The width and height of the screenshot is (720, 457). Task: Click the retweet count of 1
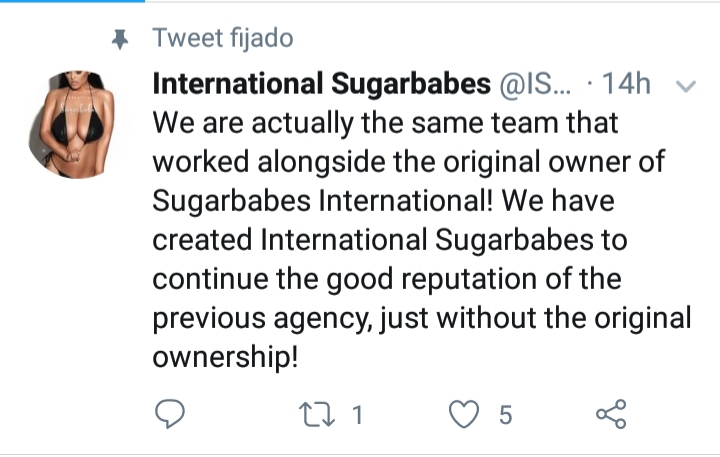coord(356,414)
